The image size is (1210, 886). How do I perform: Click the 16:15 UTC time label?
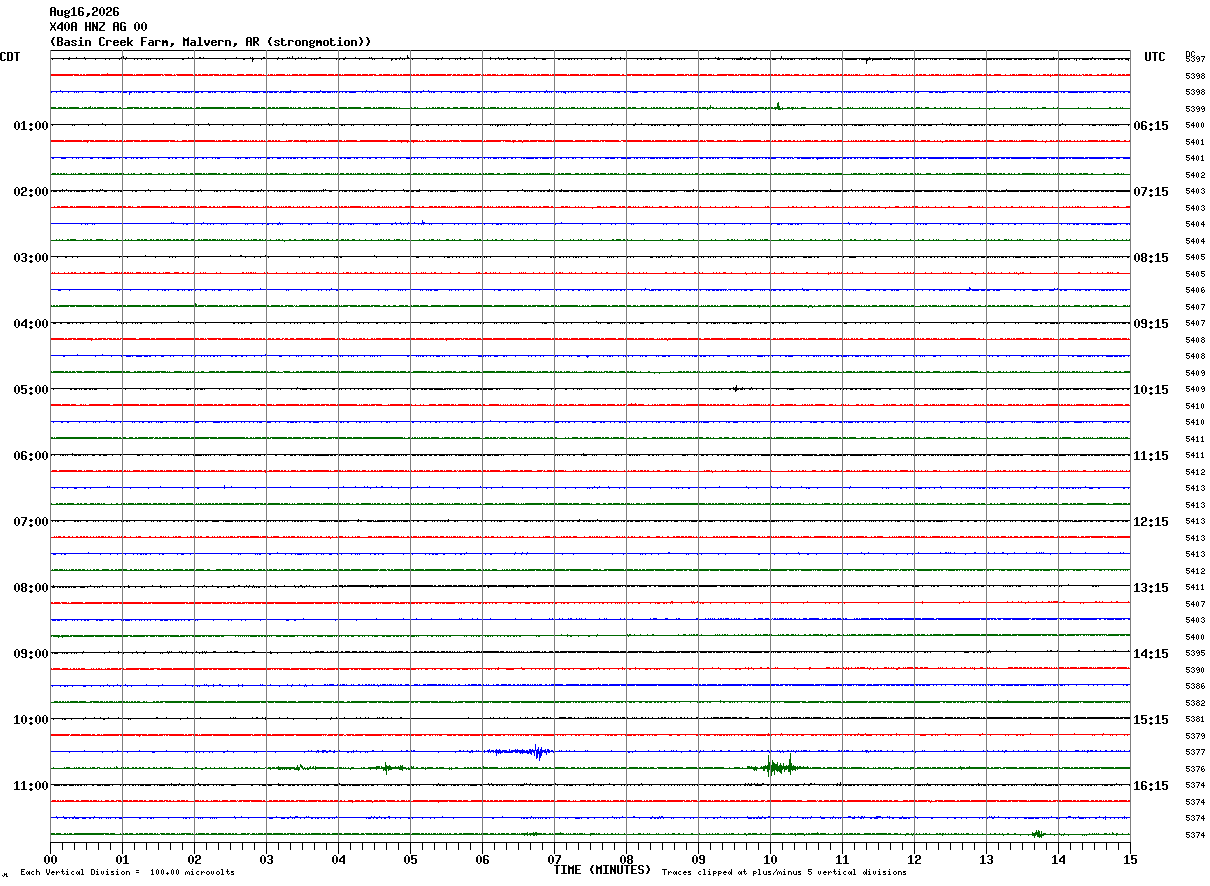tap(1150, 786)
